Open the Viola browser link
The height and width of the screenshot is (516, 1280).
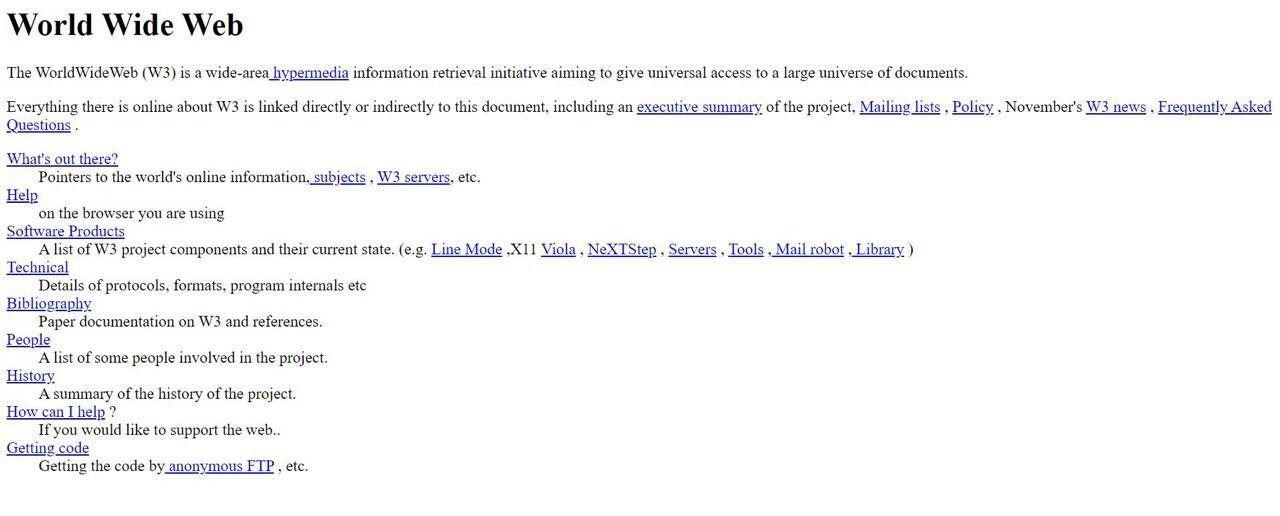pyautogui.click(x=558, y=249)
